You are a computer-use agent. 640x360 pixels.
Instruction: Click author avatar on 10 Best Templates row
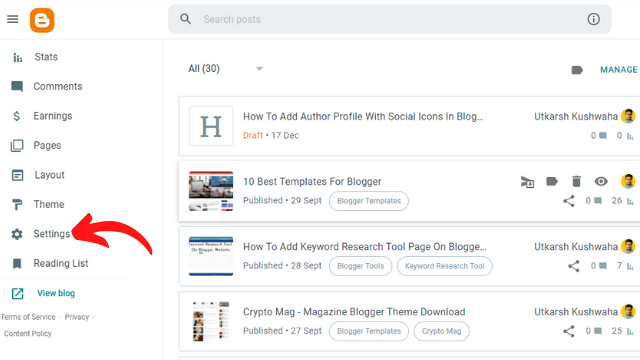[628, 181]
